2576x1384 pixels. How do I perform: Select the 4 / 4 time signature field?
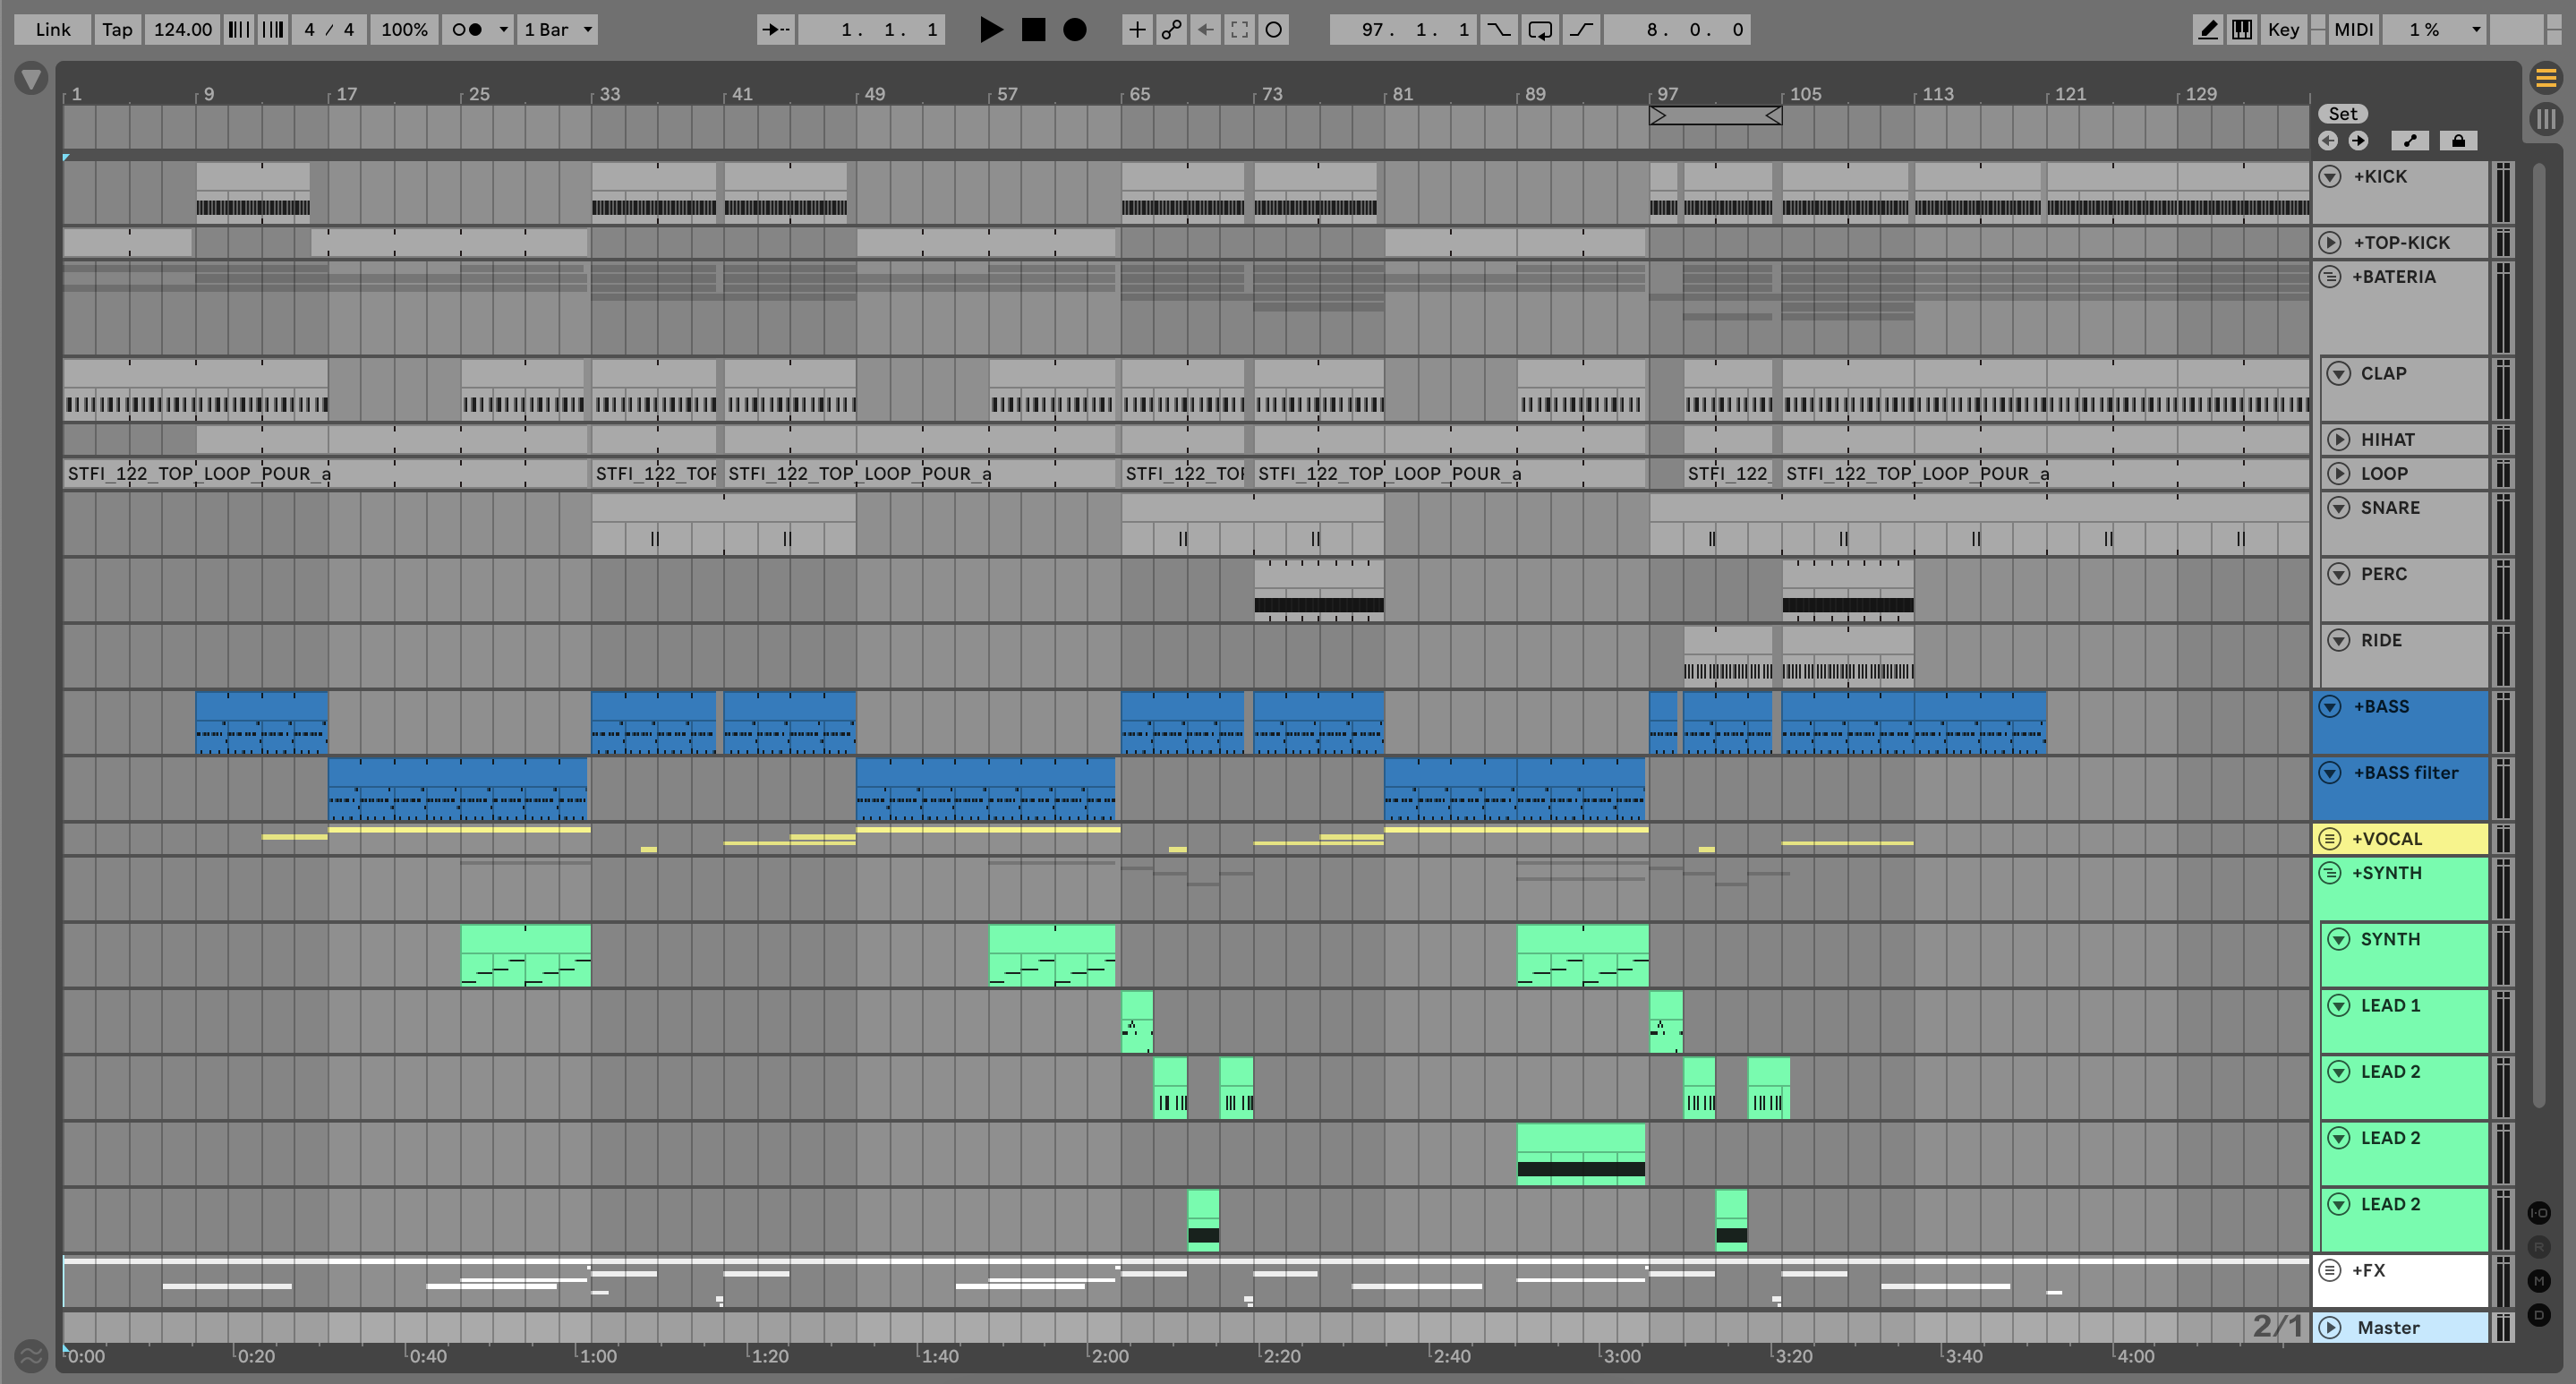(x=329, y=29)
